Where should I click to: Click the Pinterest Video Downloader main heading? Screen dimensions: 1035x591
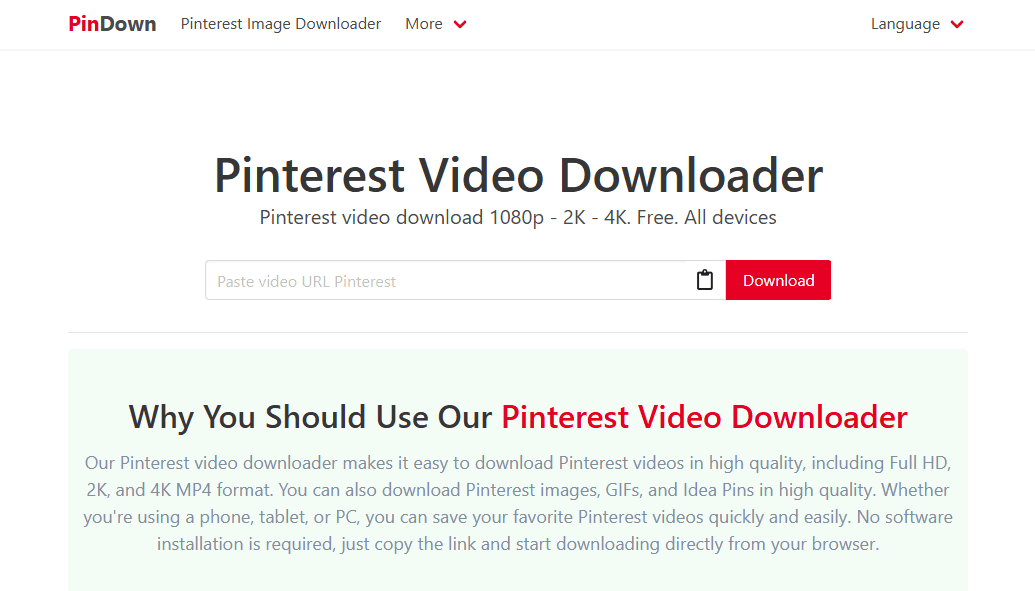(x=518, y=175)
